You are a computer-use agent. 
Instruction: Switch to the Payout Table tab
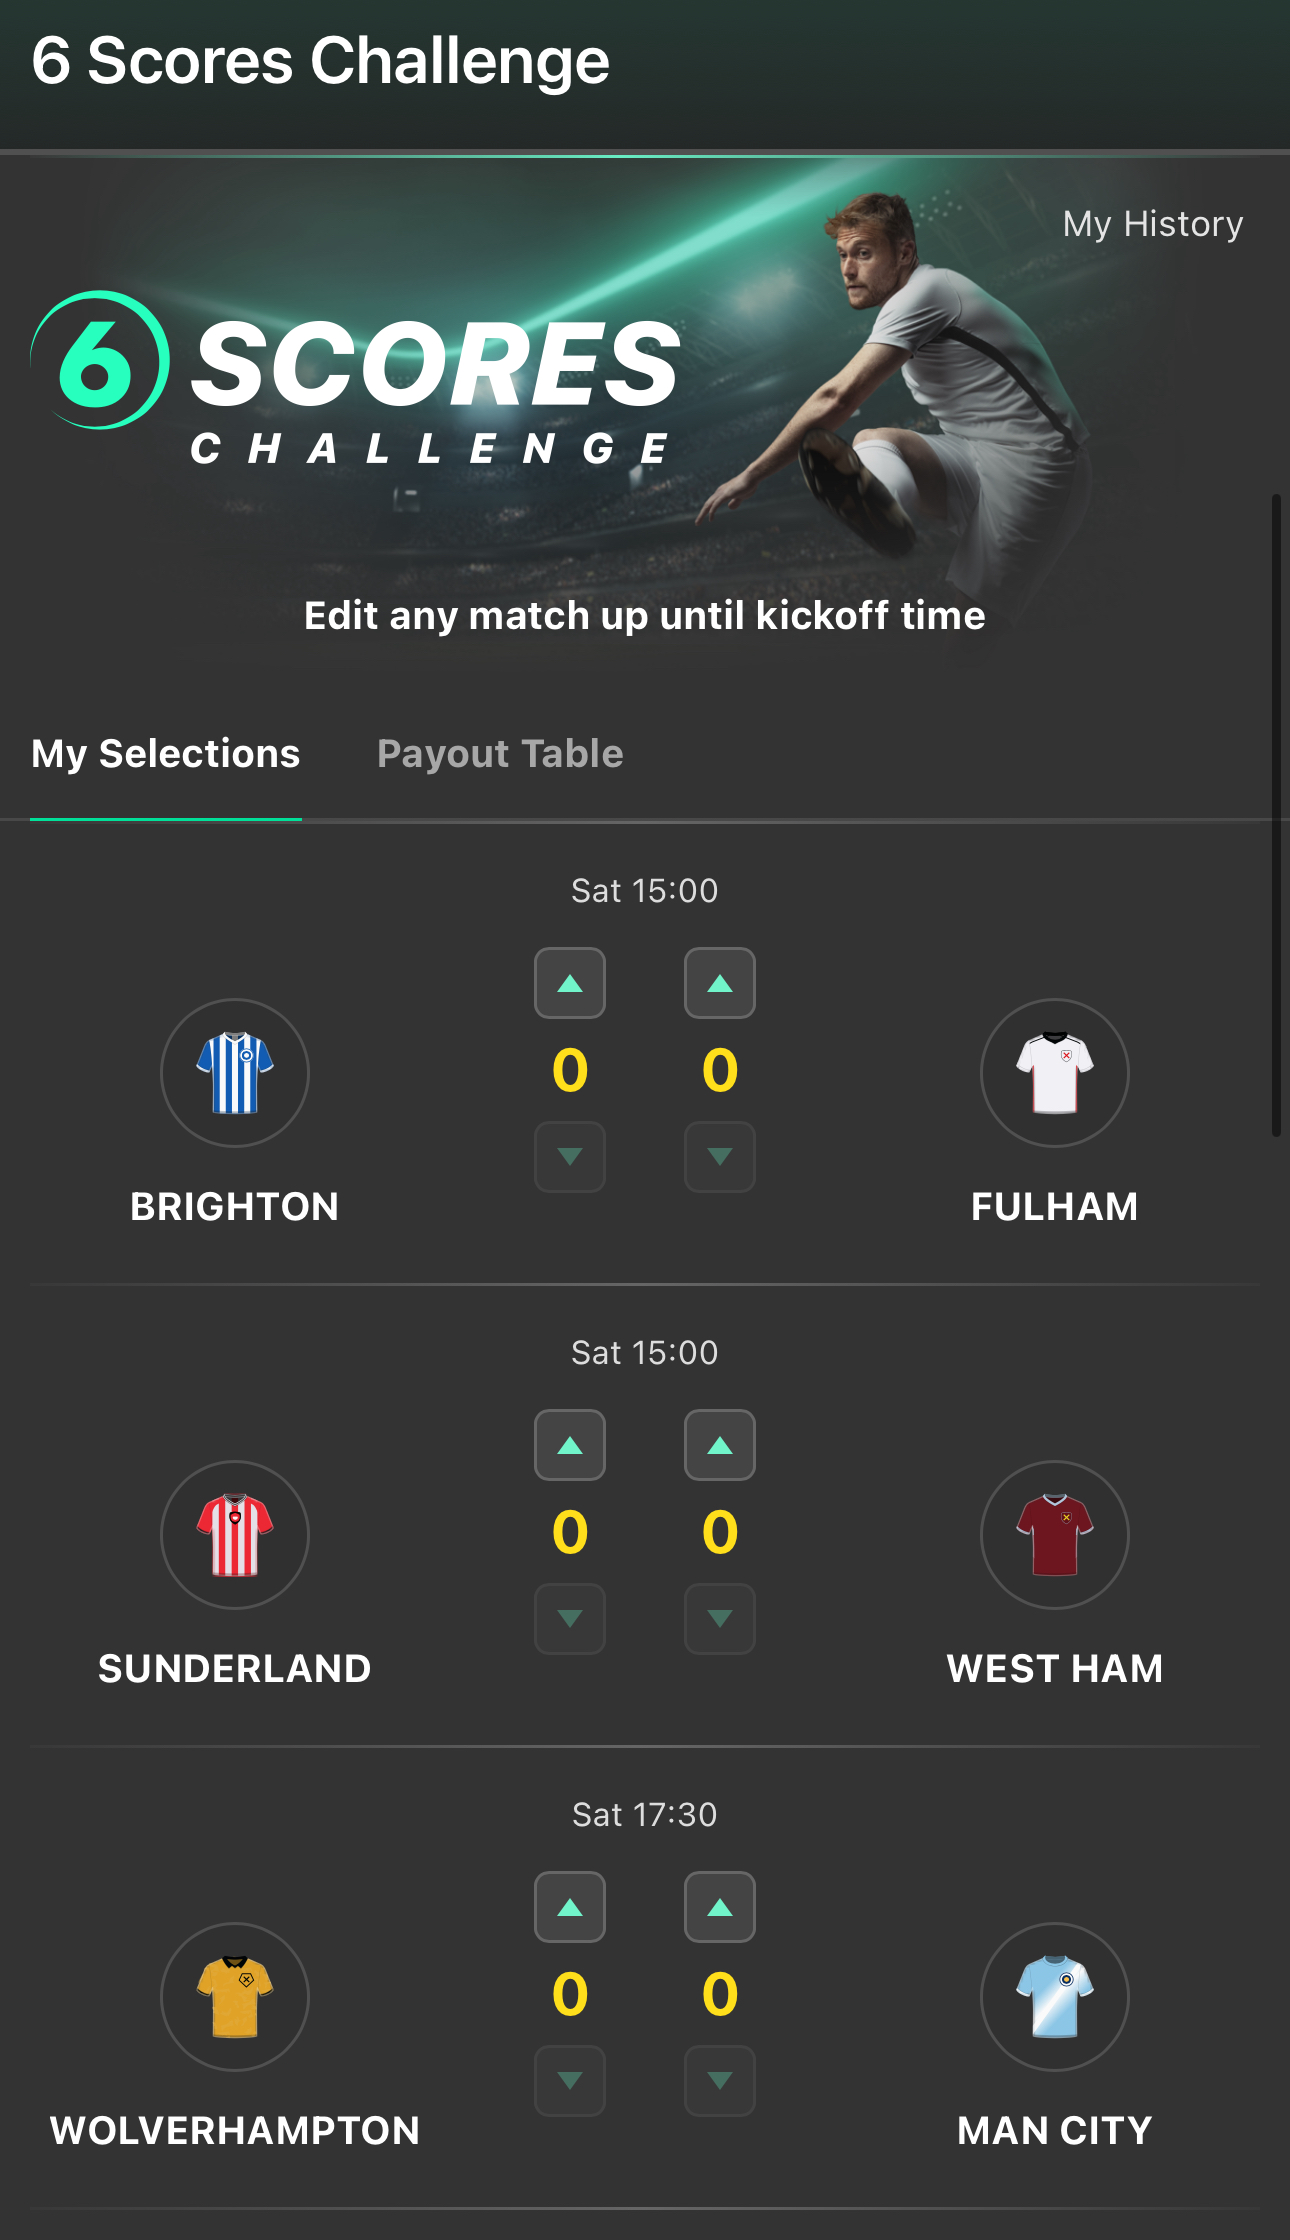(x=500, y=753)
